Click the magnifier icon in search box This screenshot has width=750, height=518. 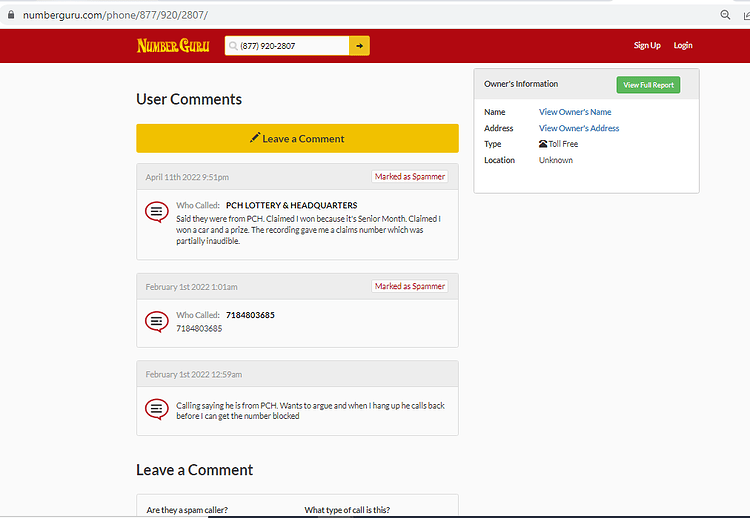click(233, 46)
